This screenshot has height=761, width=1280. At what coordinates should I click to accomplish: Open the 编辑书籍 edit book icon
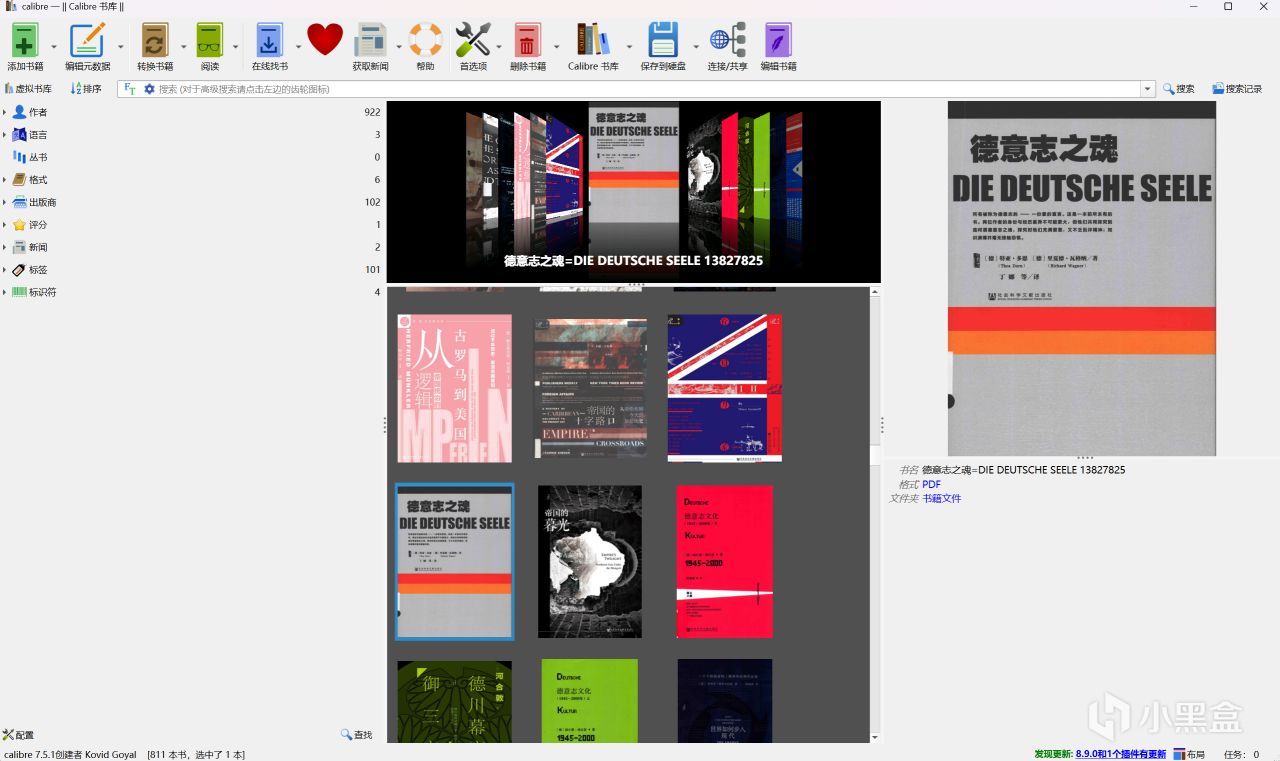tap(778, 40)
